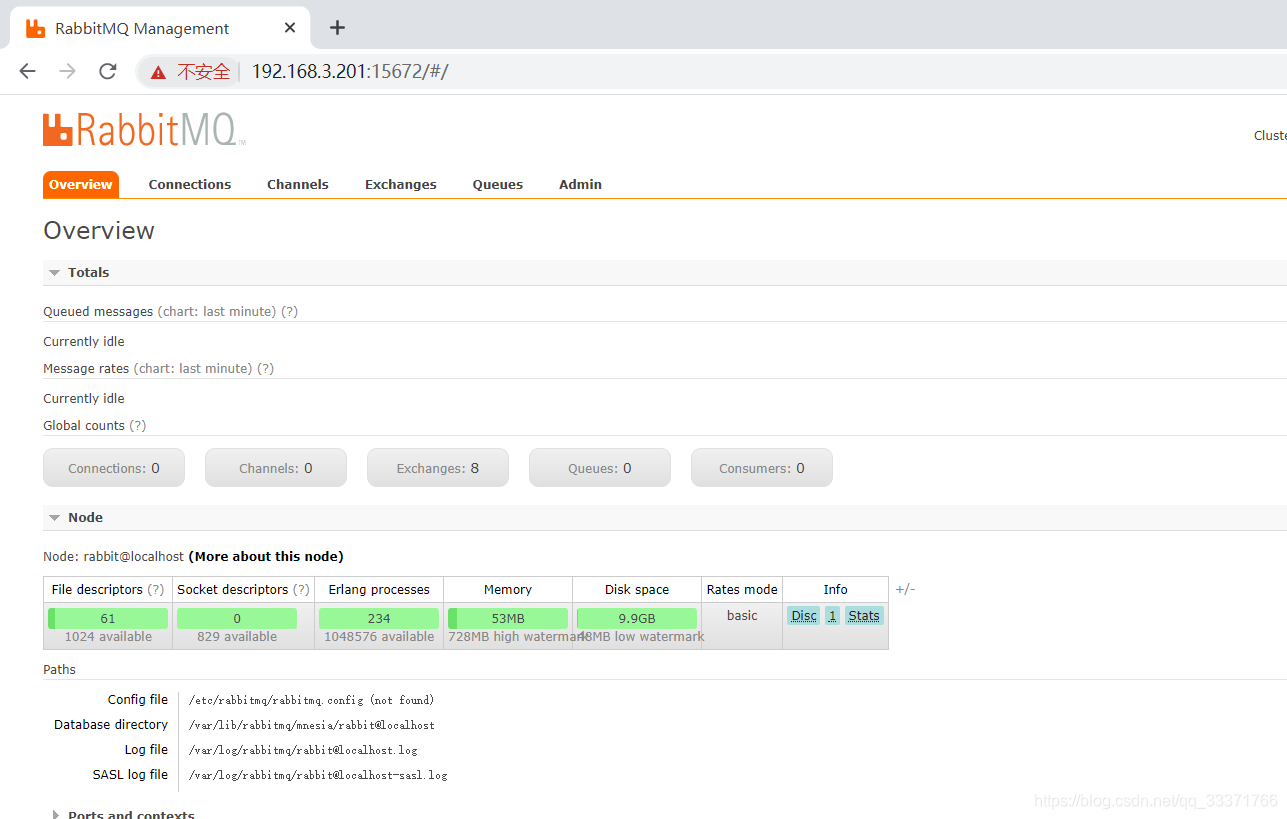The height and width of the screenshot is (819, 1287).
Task: Open the Stats badge in the Info column
Action: [x=863, y=615]
